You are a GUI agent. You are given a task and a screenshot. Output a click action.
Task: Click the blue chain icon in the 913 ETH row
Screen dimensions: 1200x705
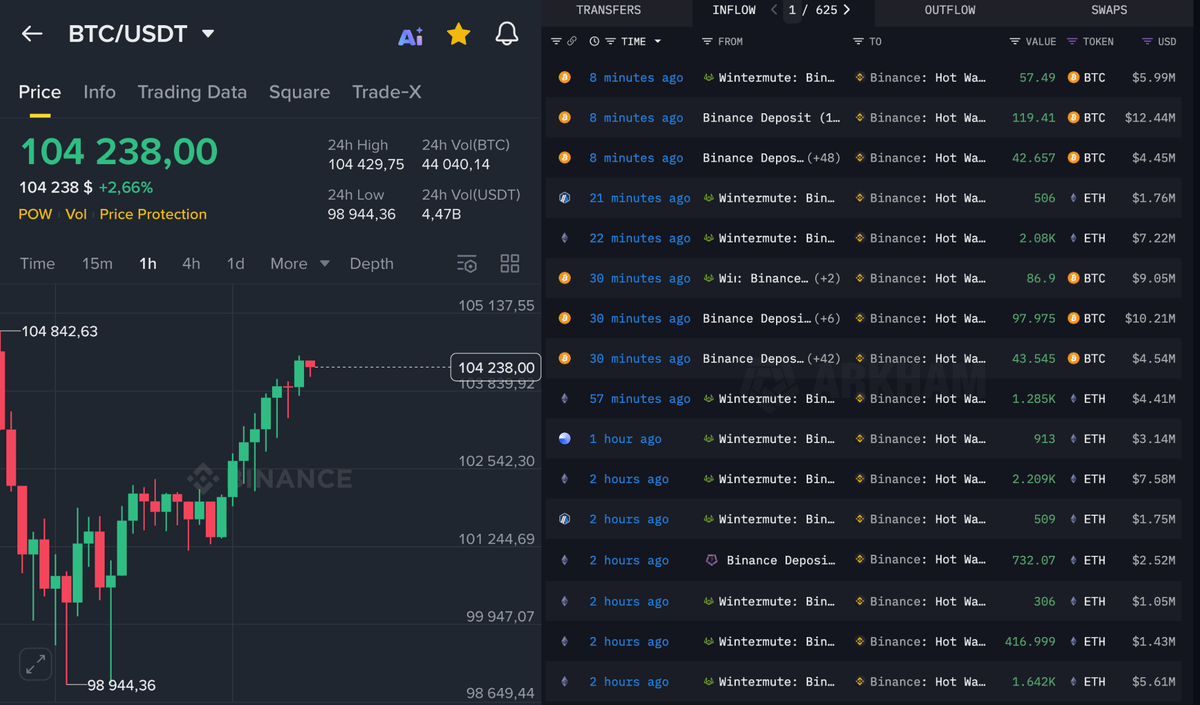point(565,439)
